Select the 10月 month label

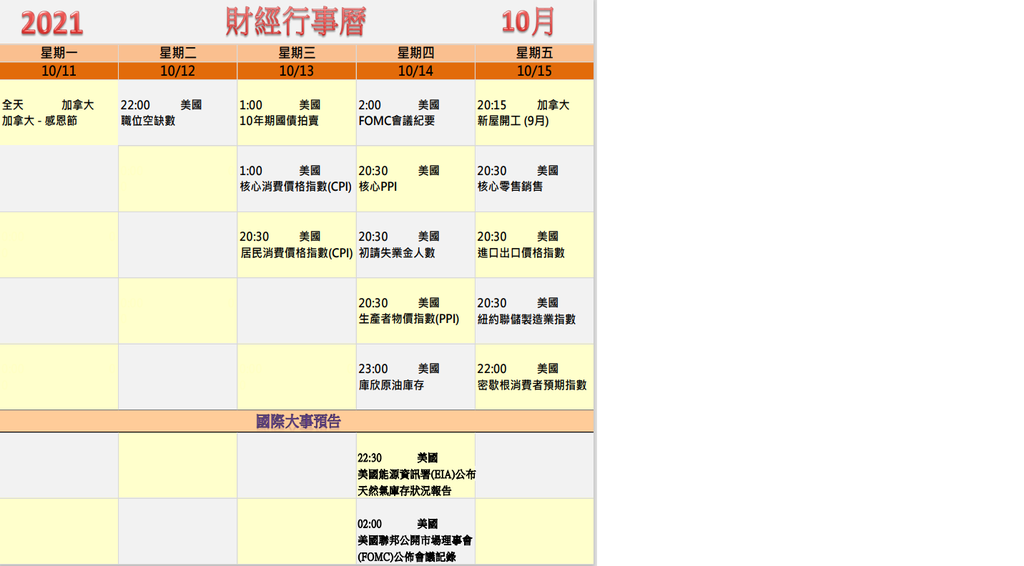528,22
